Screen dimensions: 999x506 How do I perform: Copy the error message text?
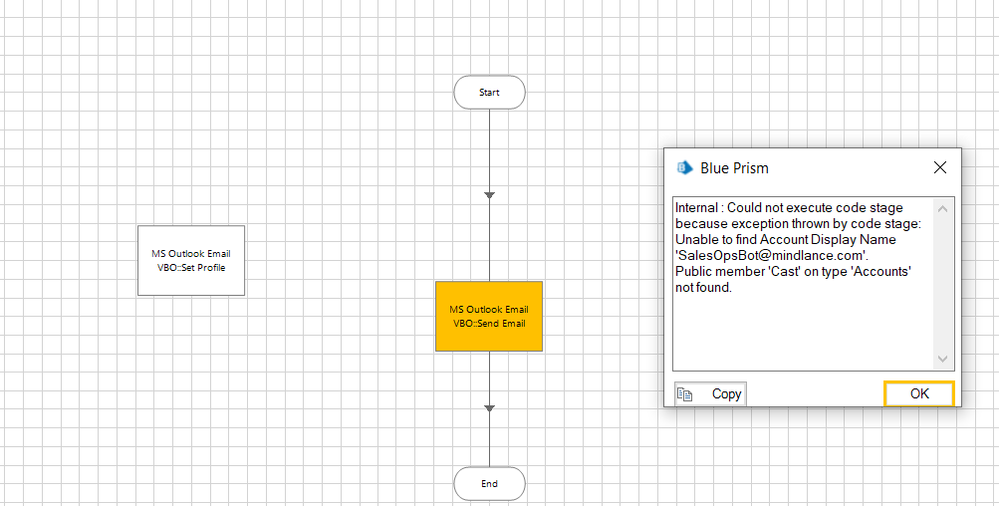tap(710, 394)
